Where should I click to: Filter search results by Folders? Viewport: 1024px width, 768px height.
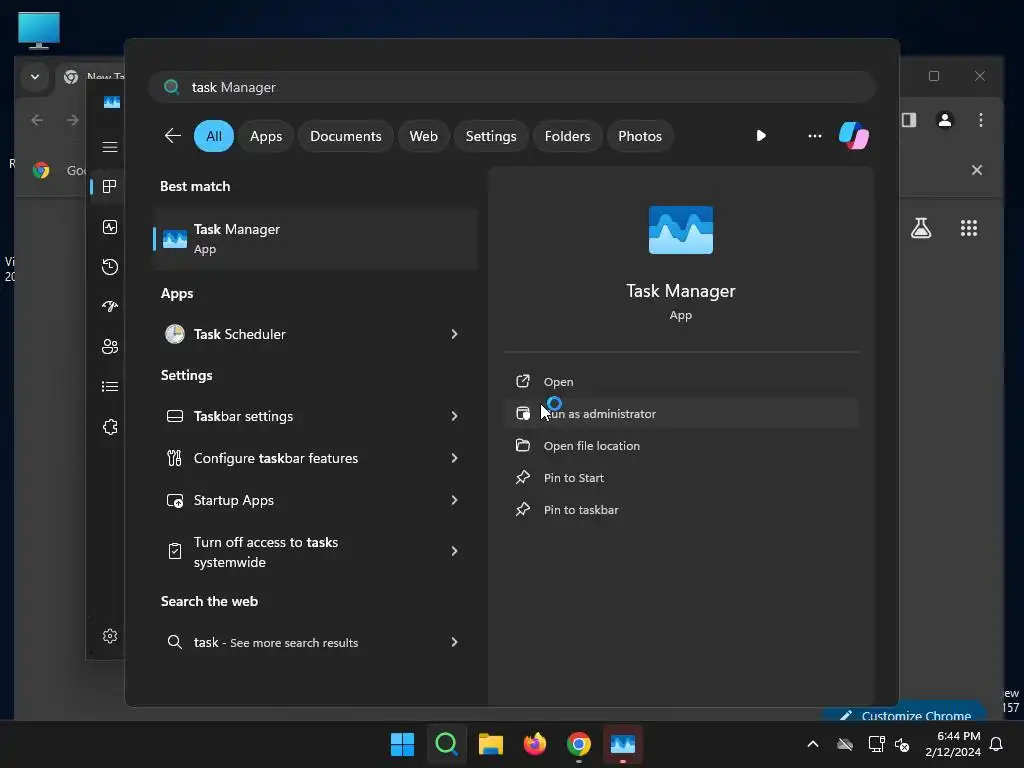(567, 136)
